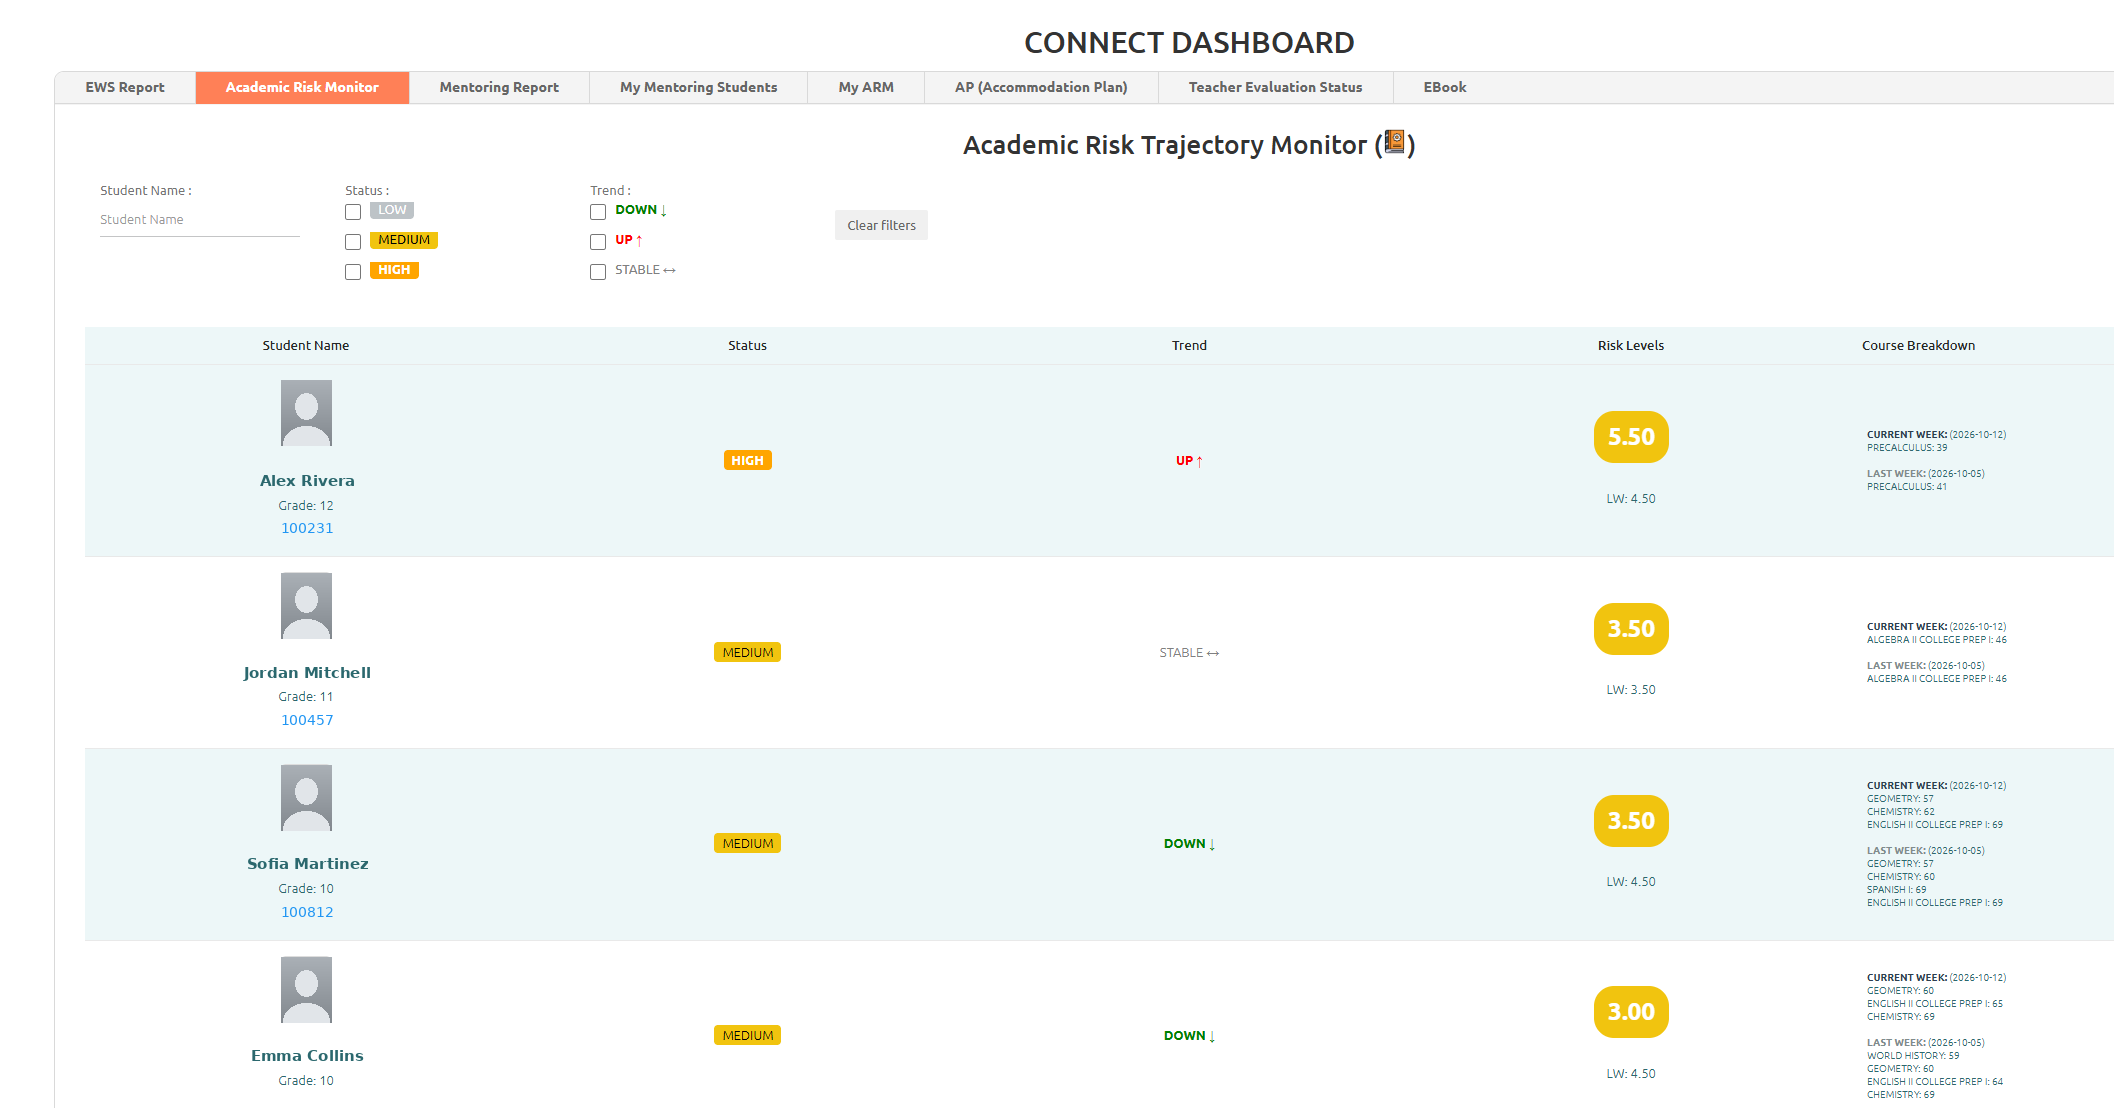Open the AP (Accommodation Plan) tab
This screenshot has width=2114, height=1108.
(x=1041, y=87)
